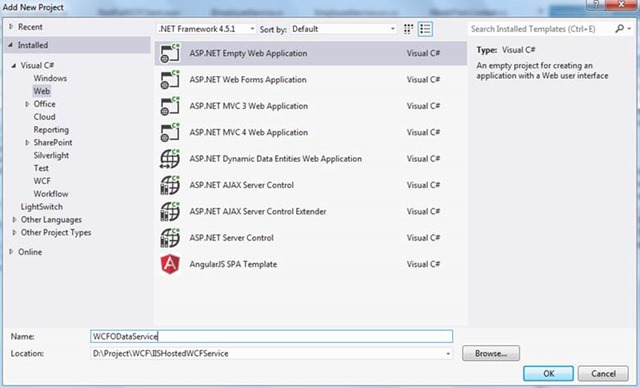Screen dimensions: 640x388
Task: Expand the Office tree node arrow
Action: coord(27,104)
